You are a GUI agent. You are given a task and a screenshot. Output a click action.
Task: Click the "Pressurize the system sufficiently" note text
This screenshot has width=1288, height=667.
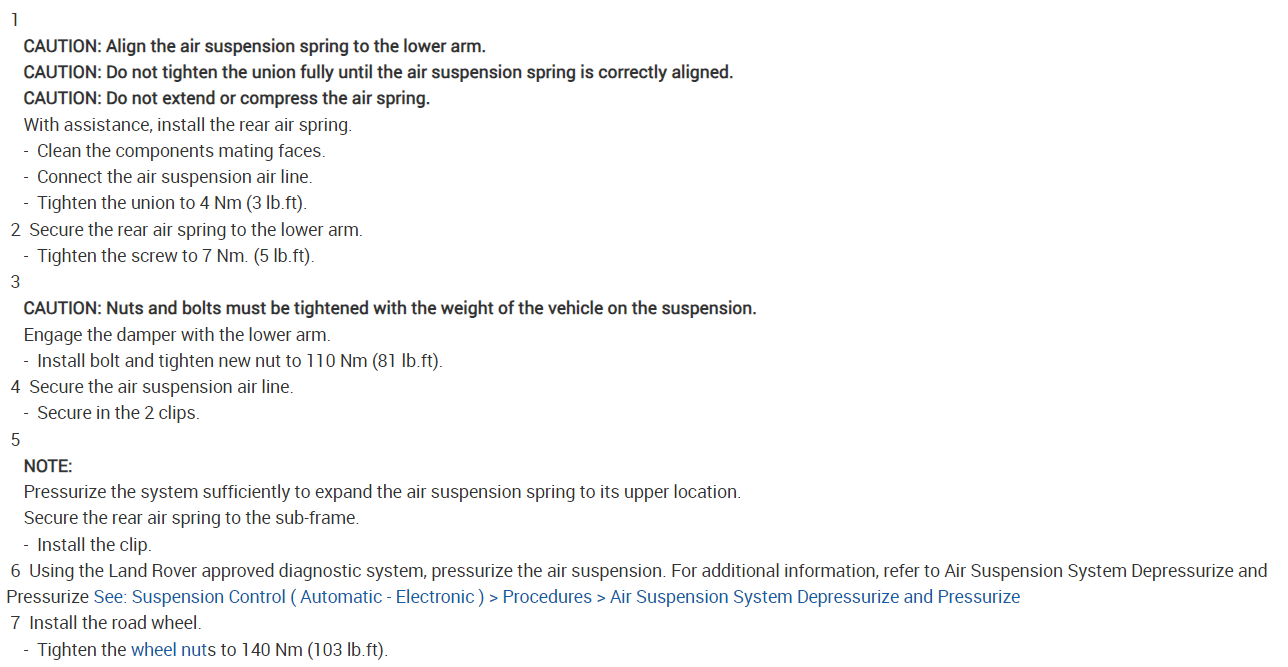pos(381,492)
